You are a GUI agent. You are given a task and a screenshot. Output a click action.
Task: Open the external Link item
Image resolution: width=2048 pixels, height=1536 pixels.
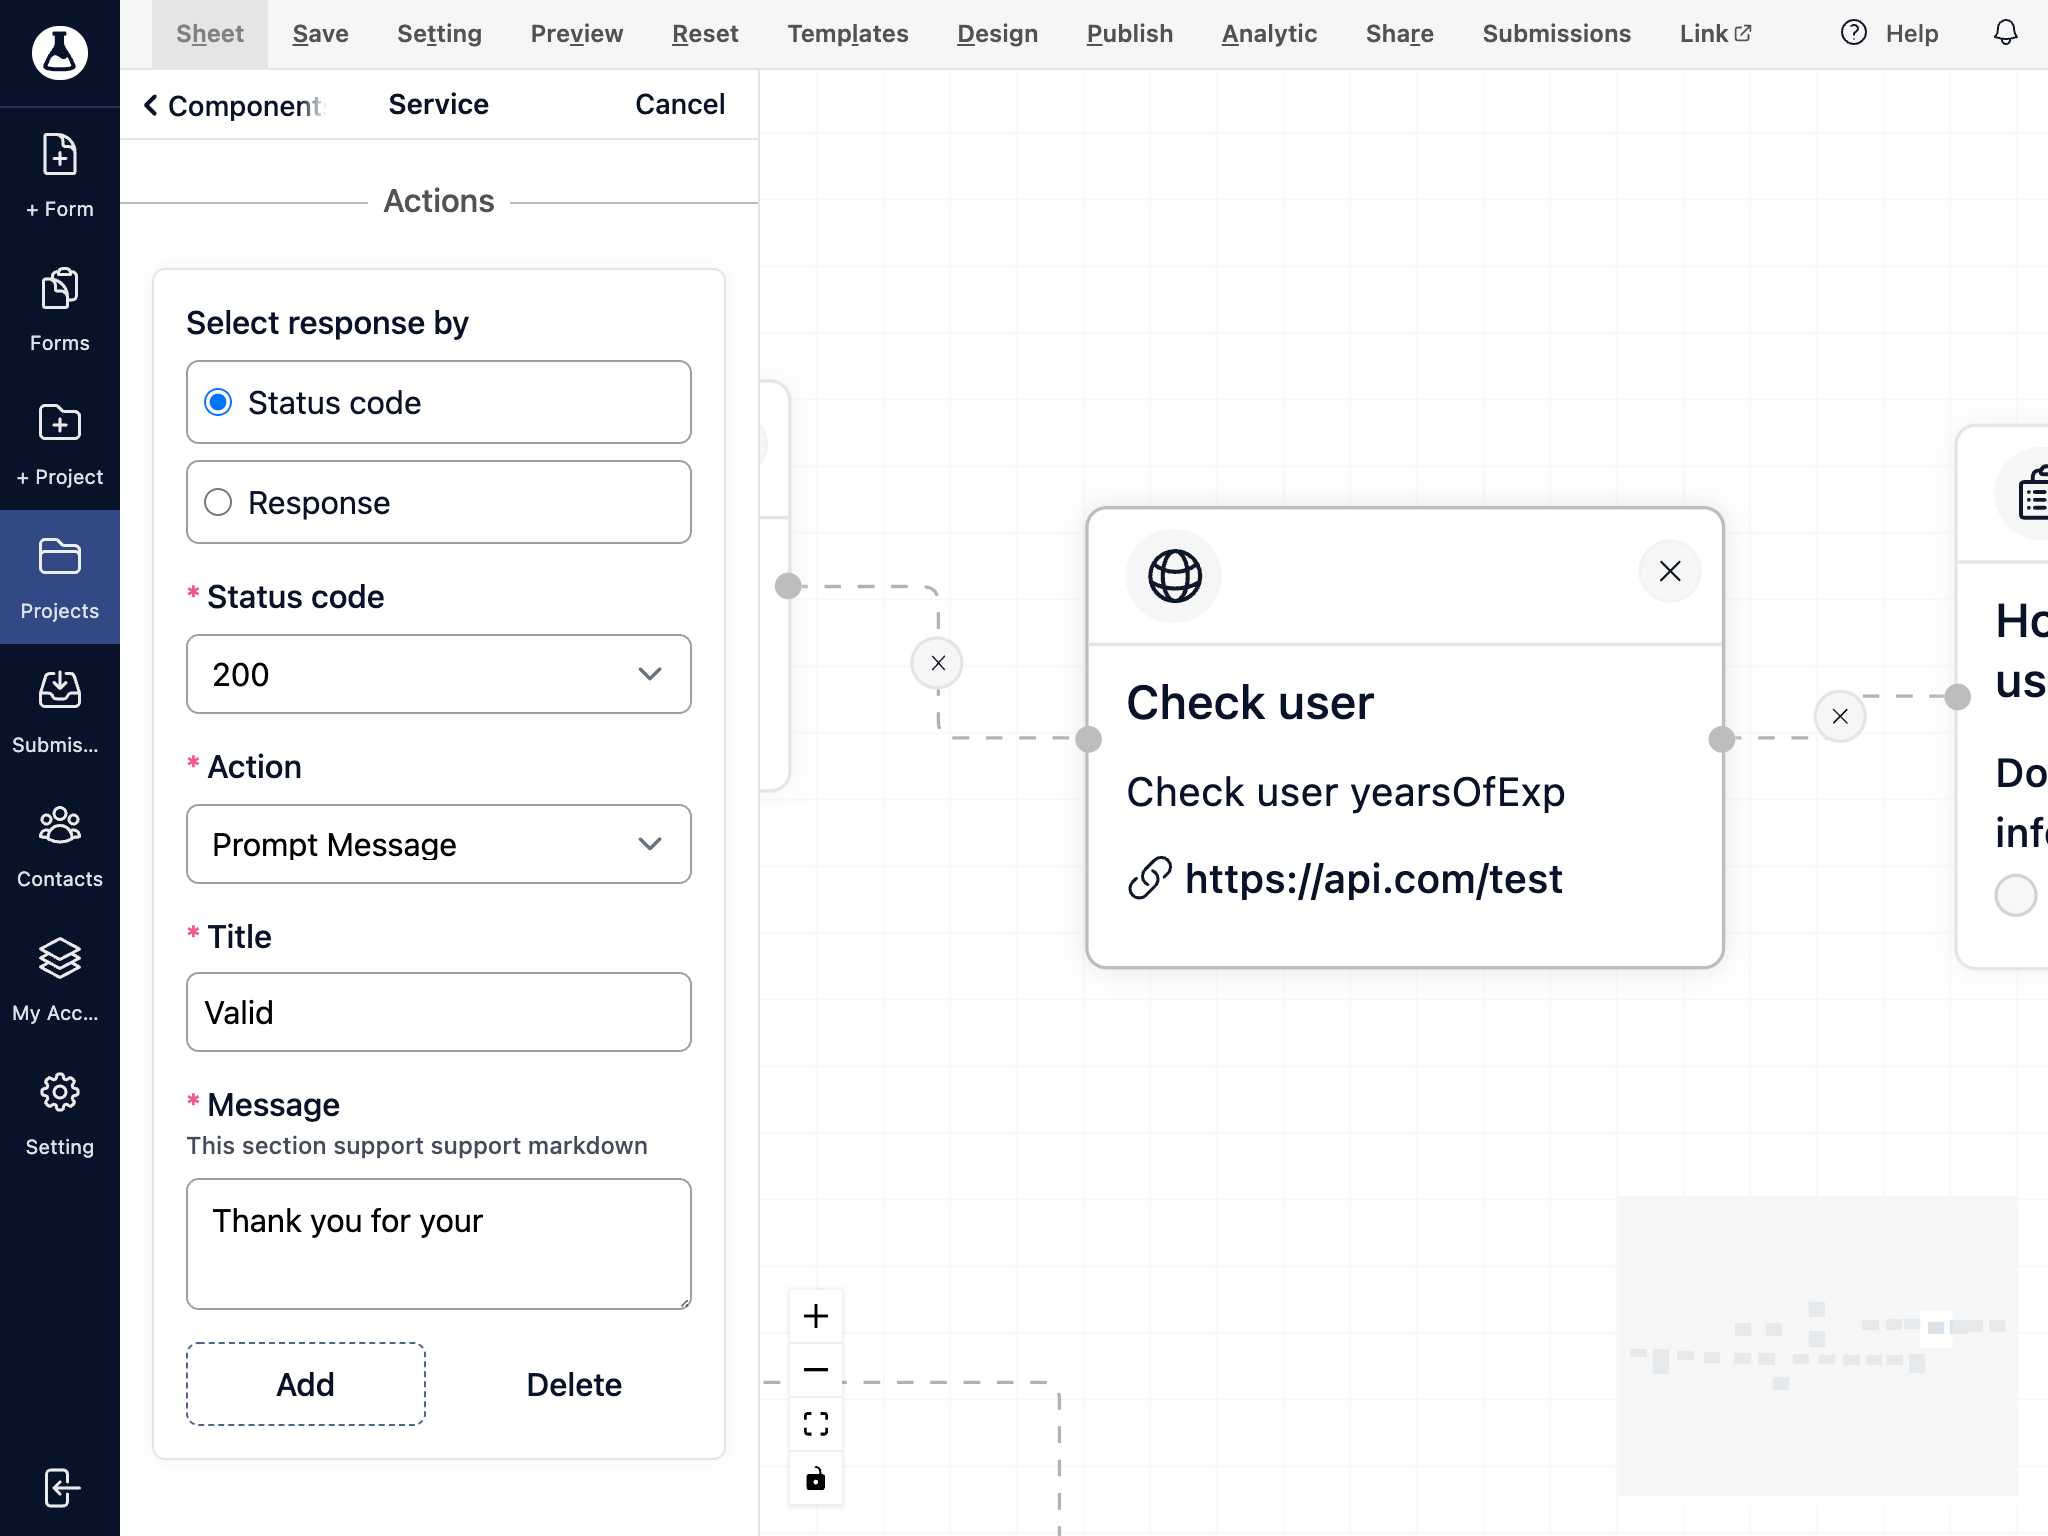point(1716,34)
